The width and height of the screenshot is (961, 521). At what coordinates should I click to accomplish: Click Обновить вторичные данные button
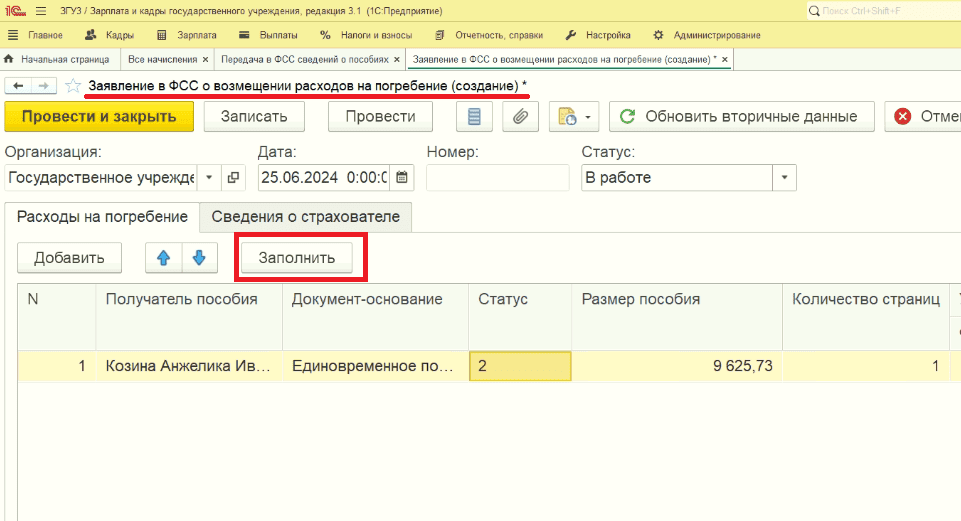click(x=742, y=116)
